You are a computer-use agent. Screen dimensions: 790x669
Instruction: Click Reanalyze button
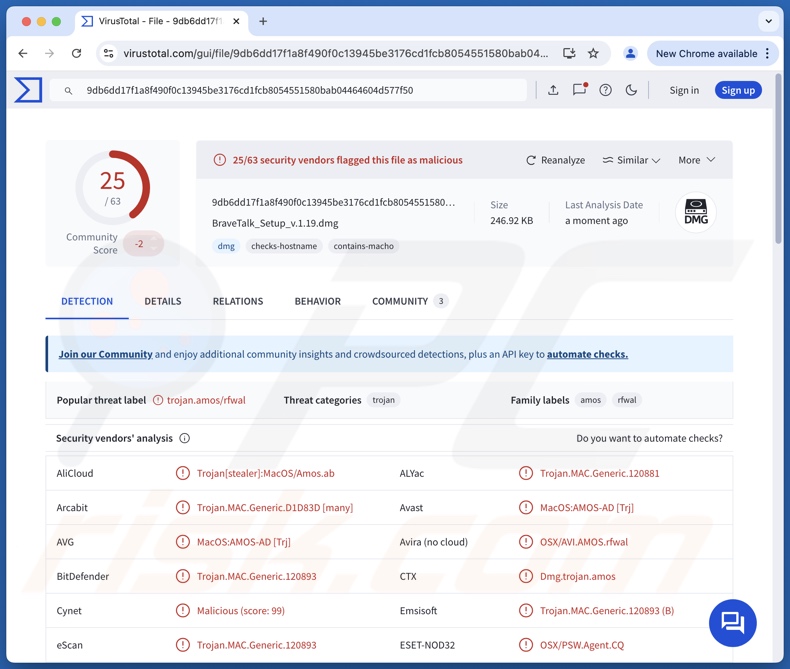pyautogui.click(x=555, y=160)
